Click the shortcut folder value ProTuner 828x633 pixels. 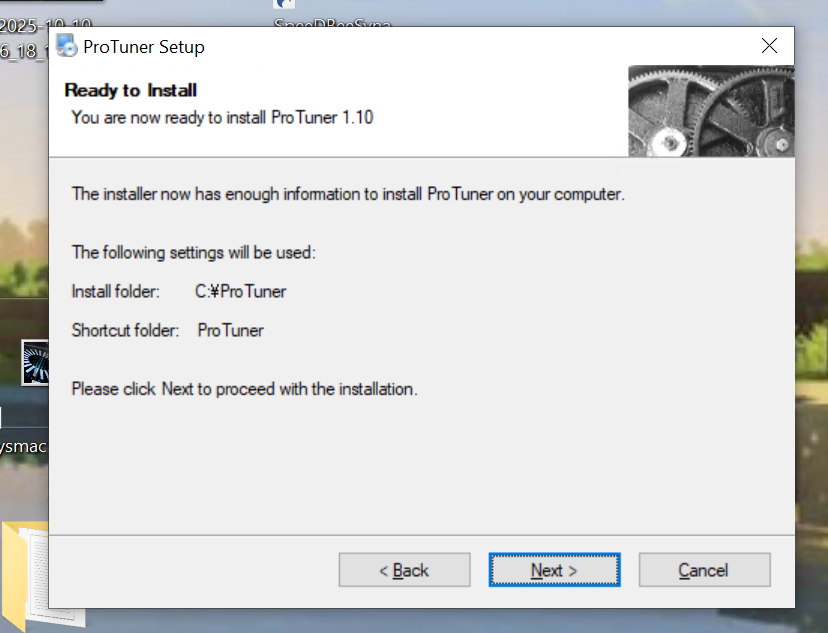point(231,330)
